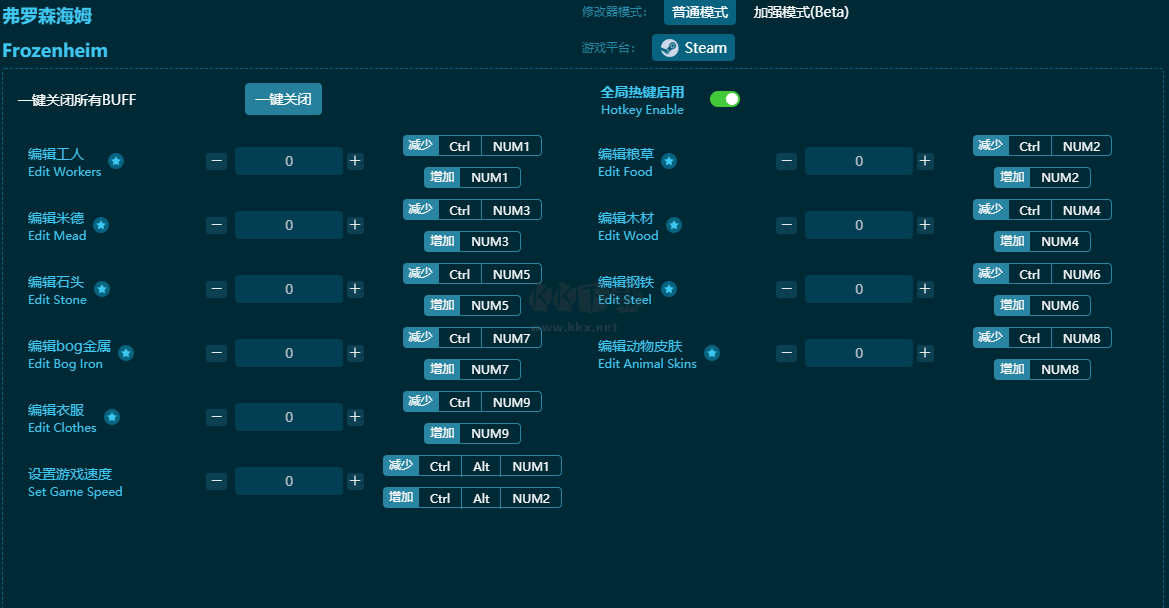Image resolution: width=1169 pixels, height=608 pixels.
Task: Increase Edit Stone value with plus
Action: (x=355, y=289)
